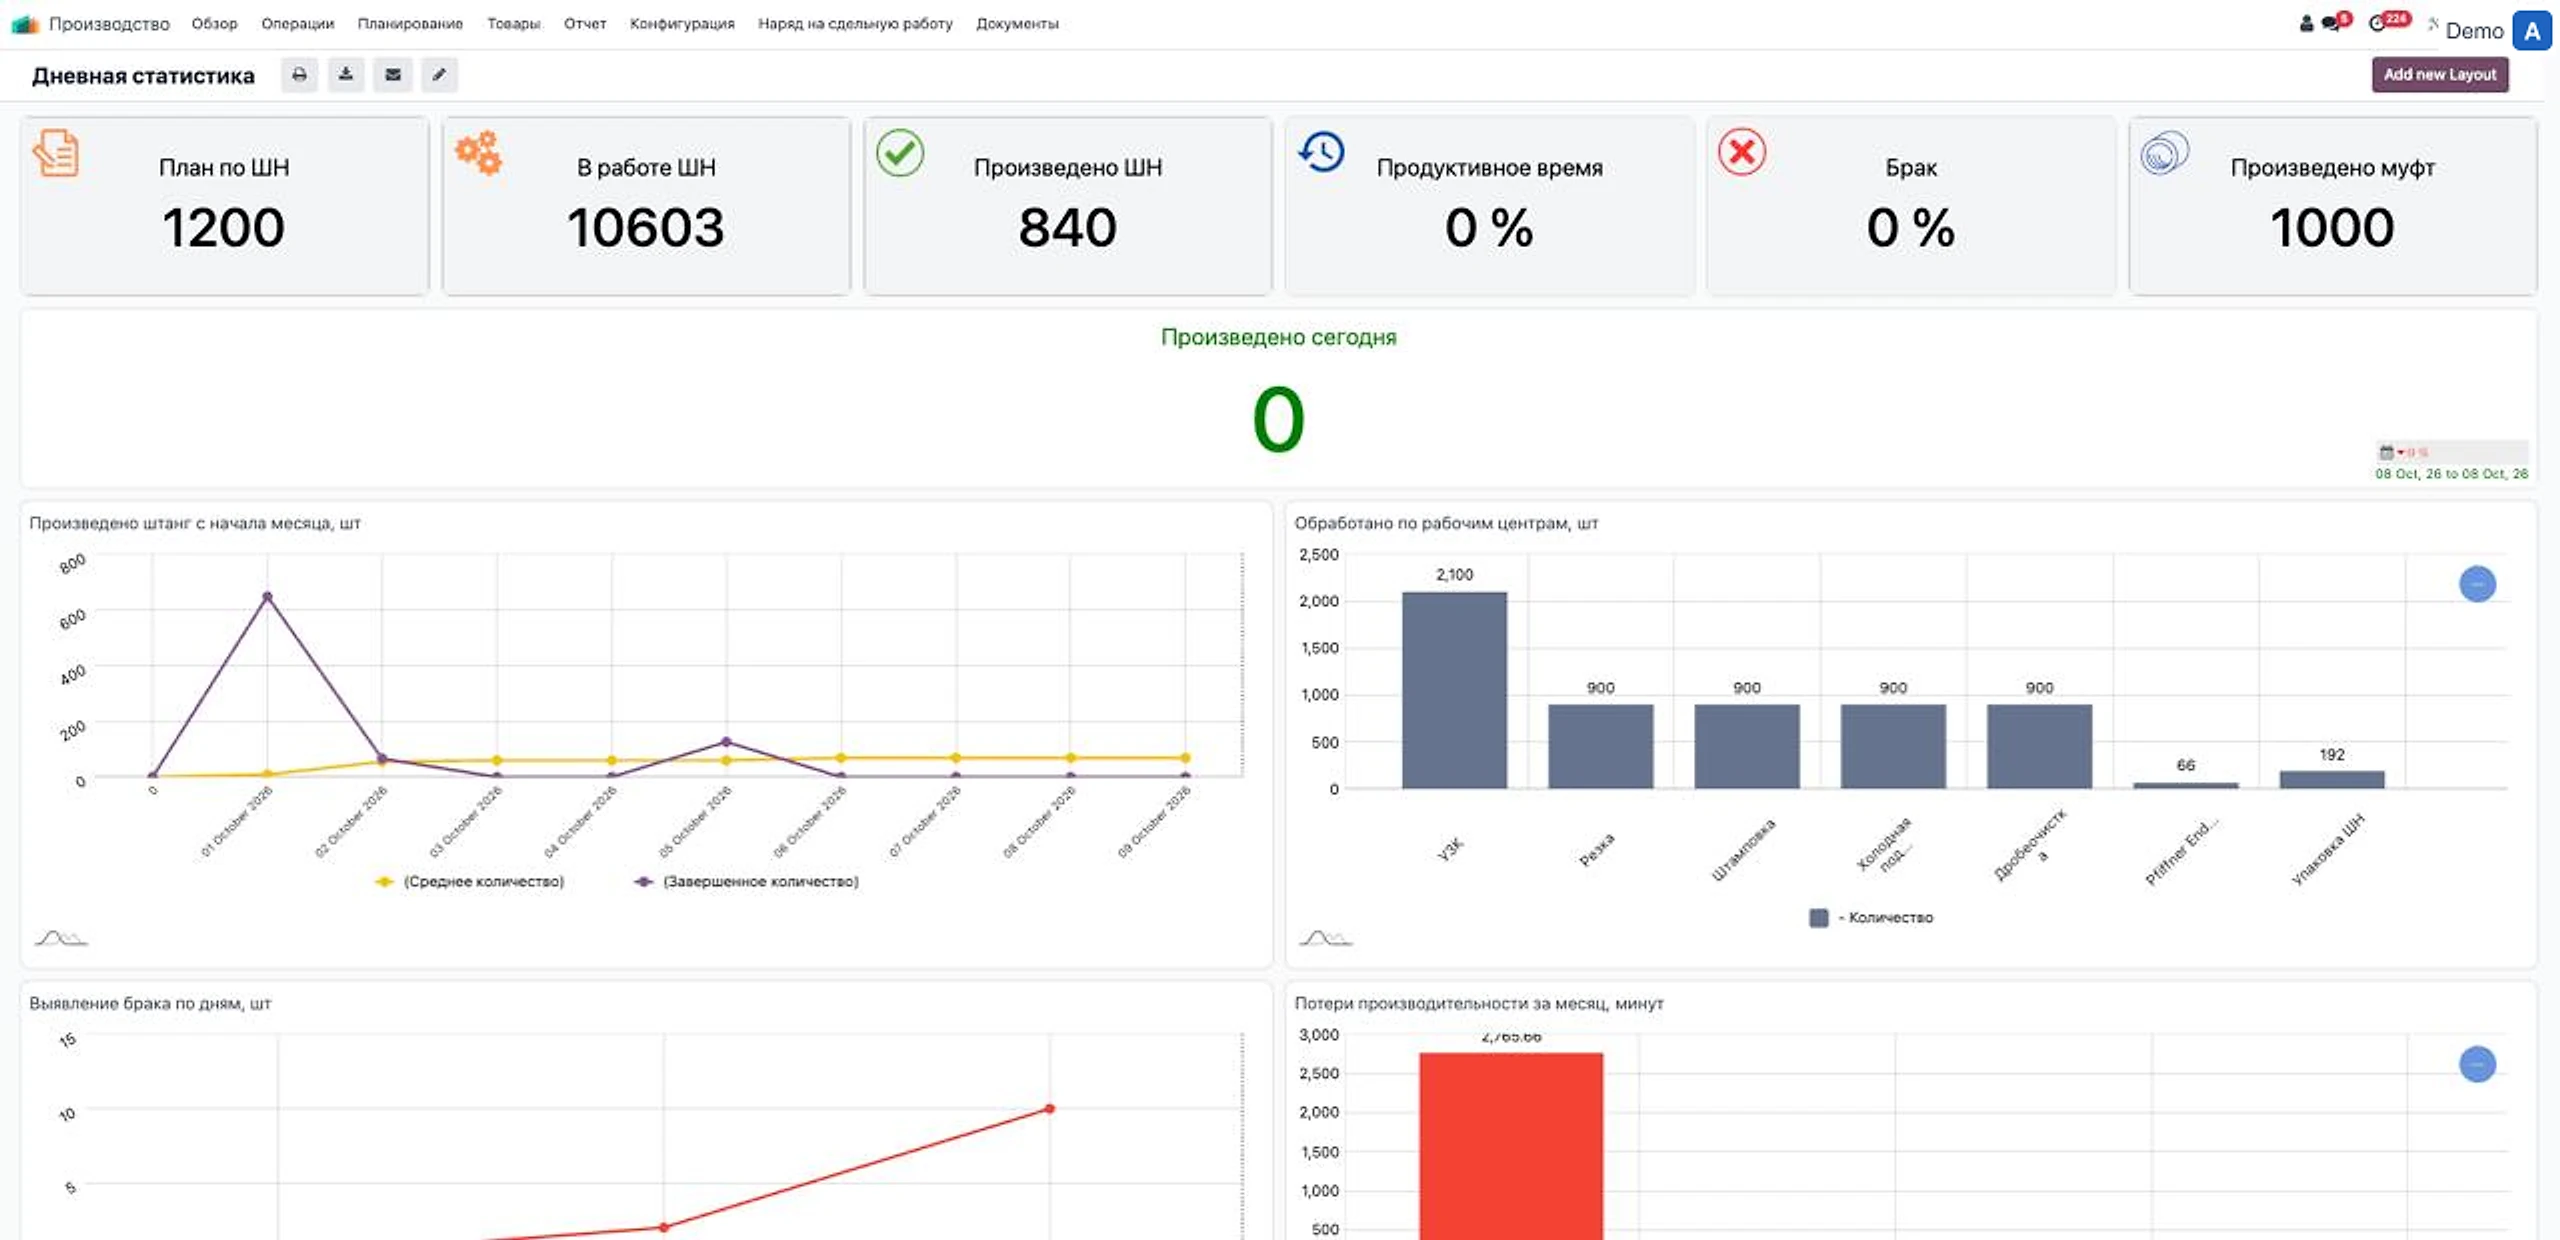Viewport: 2560px width, 1240px height.
Task: Open blue options button on Обработано chart
Action: pyautogui.click(x=2477, y=584)
